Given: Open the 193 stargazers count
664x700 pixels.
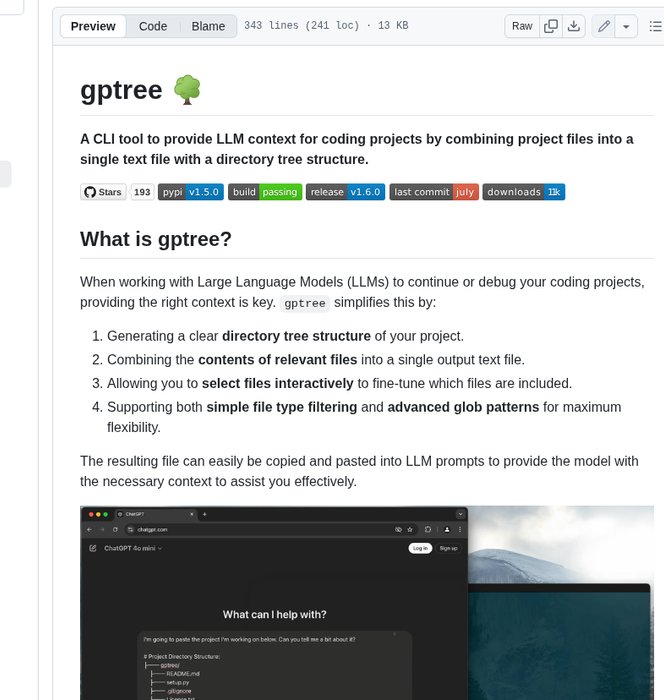Looking at the screenshot, I should coord(142,192).
